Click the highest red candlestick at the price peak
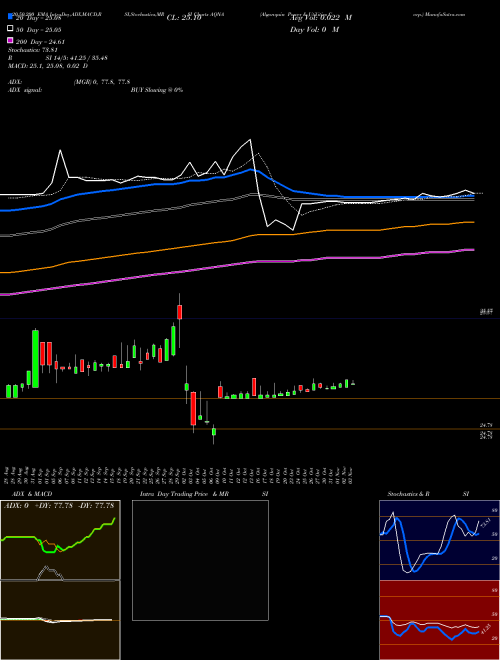This screenshot has height=660, width=500. tap(180, 312)
